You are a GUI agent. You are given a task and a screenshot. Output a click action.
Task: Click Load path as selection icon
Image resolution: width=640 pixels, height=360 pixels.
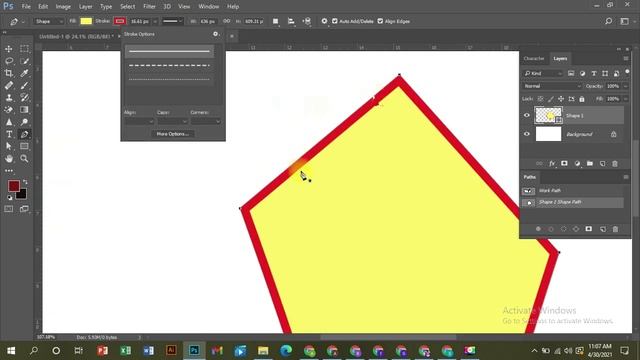click(564, 229)
